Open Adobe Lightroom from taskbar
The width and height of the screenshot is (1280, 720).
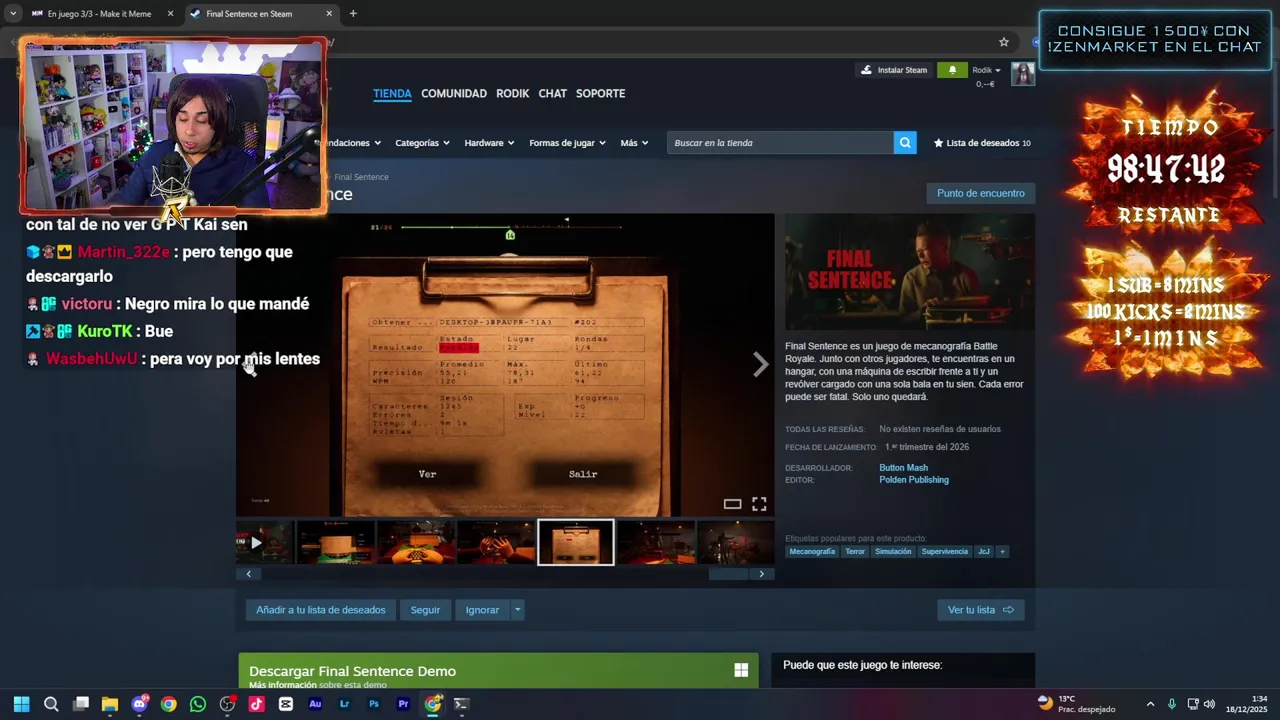click(x=344, y=704)
